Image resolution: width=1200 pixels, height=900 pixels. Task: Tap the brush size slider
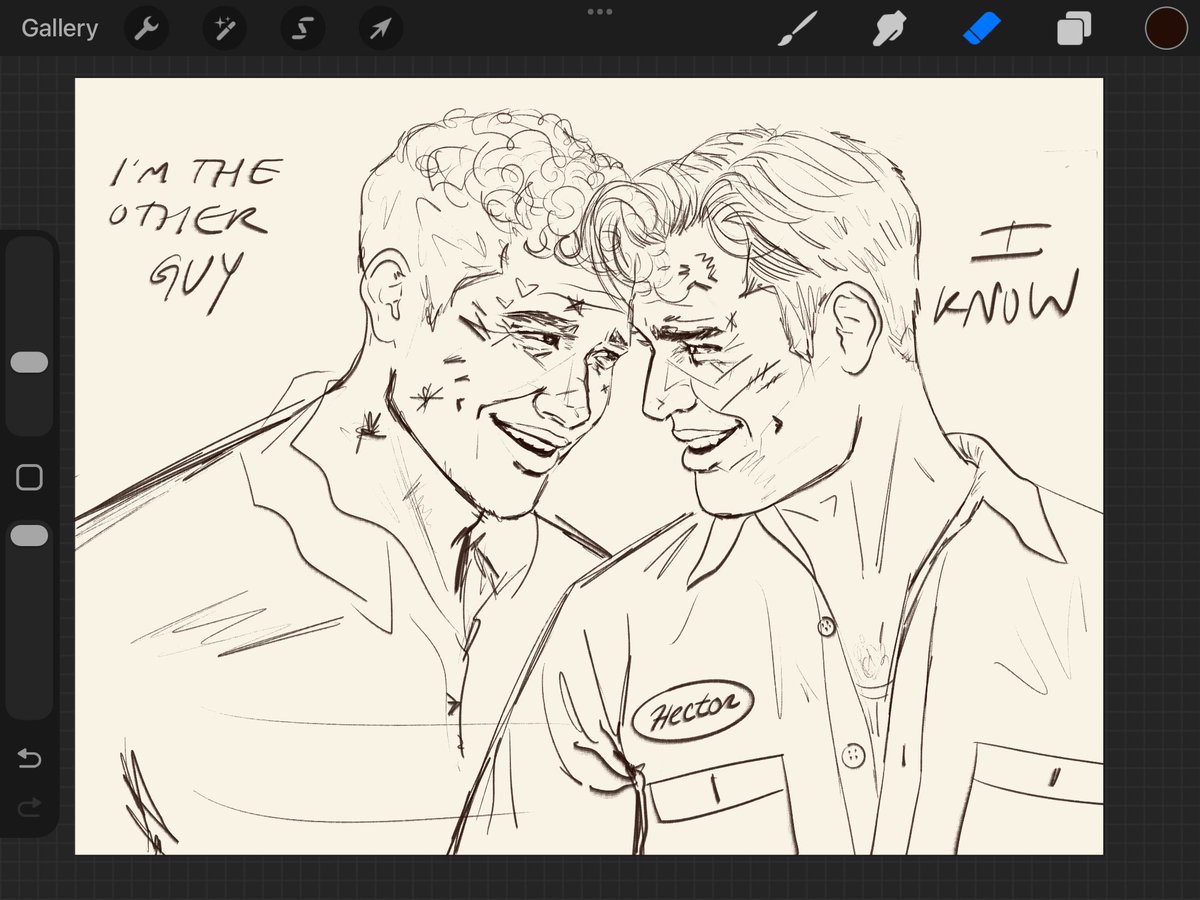click(x=29, y=362)
